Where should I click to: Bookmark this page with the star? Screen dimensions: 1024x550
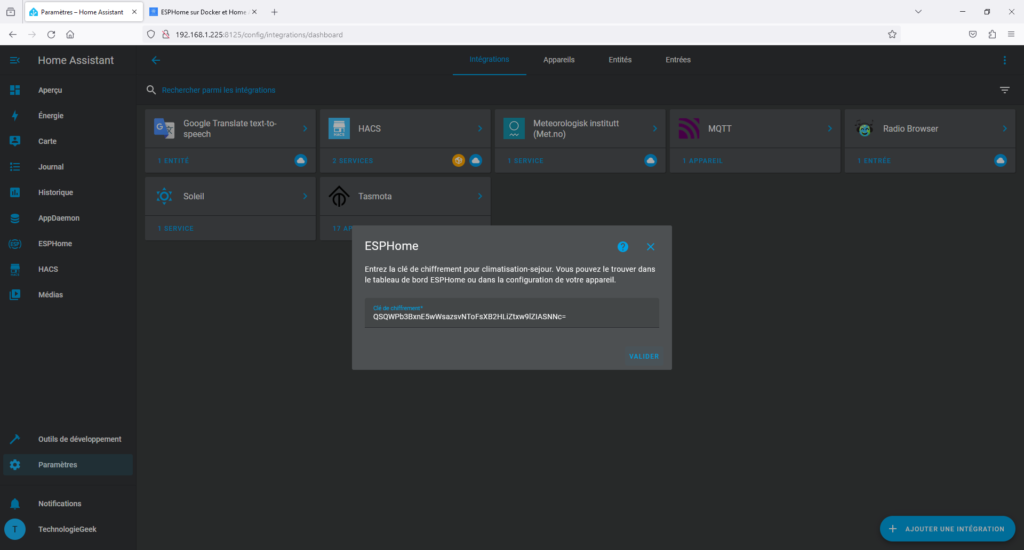892,35
